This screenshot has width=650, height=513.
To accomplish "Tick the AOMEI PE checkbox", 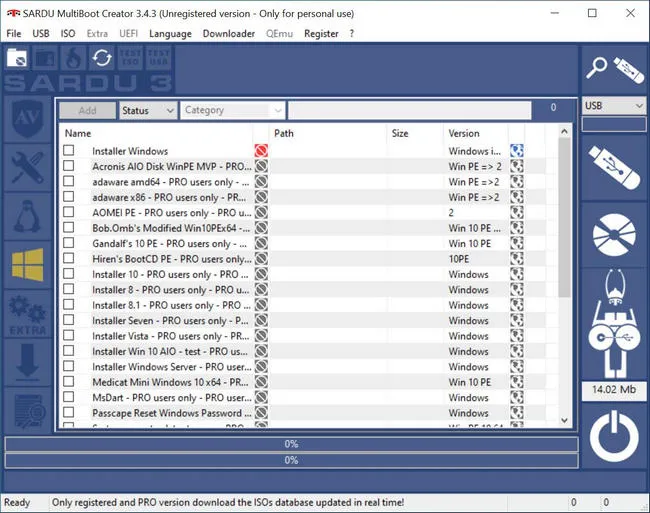I will [69, 212].
